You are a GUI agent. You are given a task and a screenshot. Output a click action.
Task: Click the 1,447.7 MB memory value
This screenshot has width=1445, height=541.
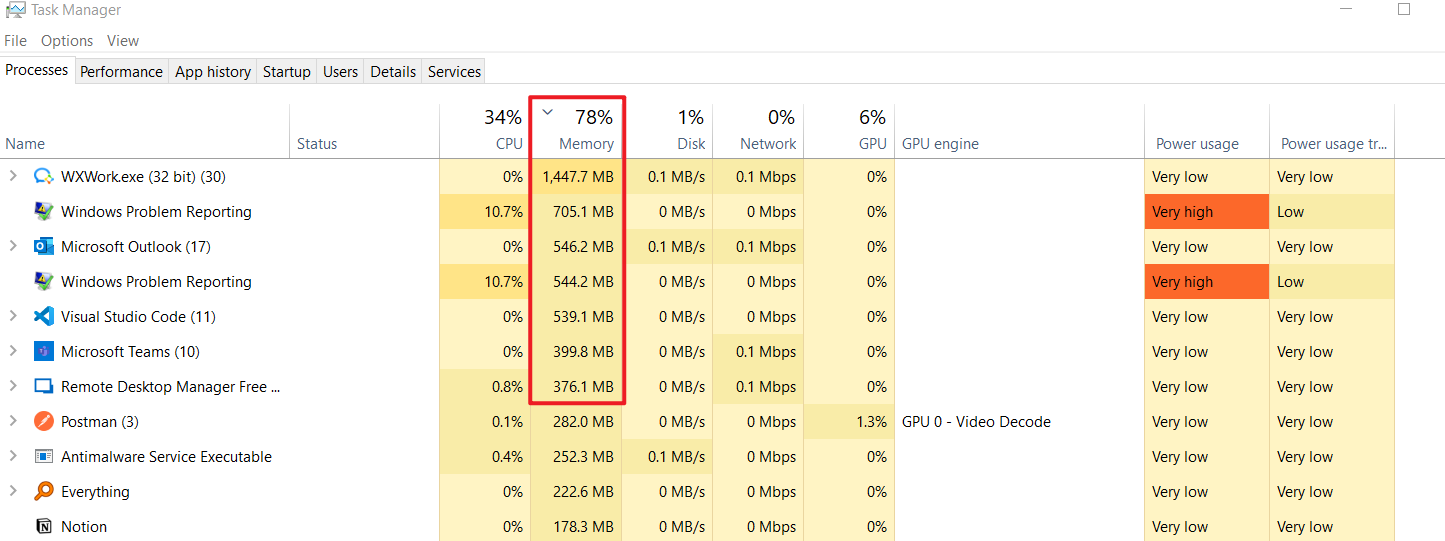[576, 177]
